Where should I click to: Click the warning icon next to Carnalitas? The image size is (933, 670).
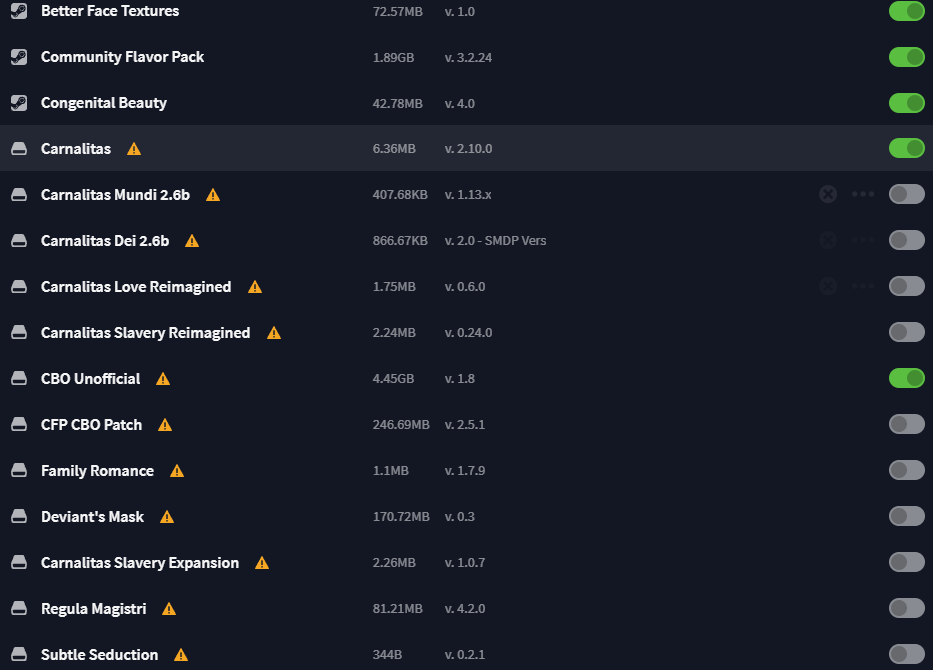(134, 149)
